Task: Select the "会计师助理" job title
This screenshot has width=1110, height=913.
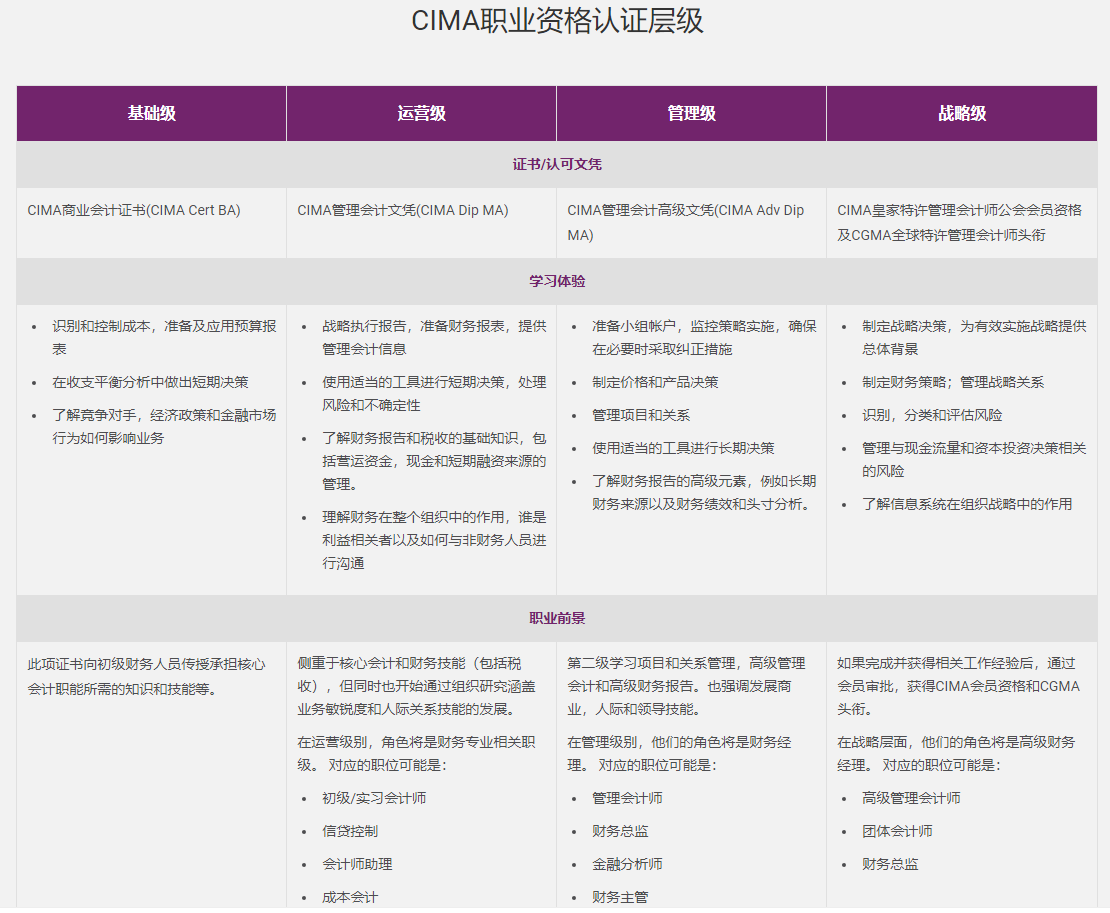Action: pyautogui.click(x=357, y=864)
